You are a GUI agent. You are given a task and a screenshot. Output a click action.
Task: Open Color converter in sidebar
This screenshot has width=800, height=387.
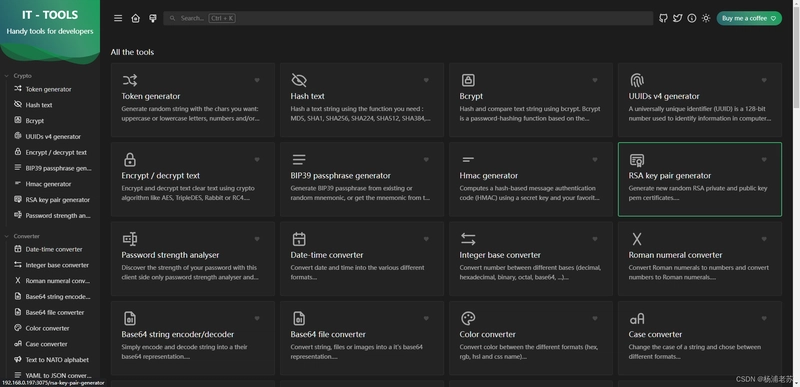coord(47,328)
